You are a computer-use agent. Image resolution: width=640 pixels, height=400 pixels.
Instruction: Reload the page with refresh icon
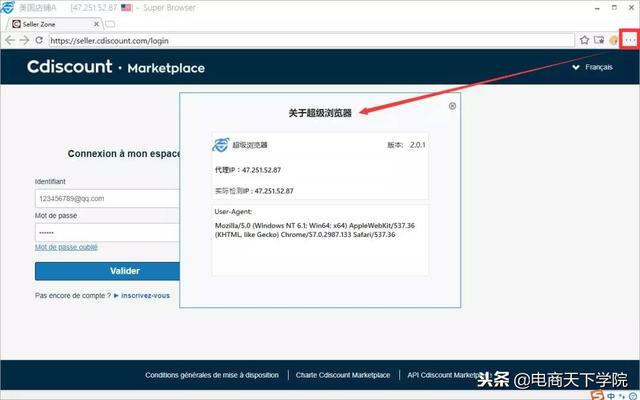point(39,40)
